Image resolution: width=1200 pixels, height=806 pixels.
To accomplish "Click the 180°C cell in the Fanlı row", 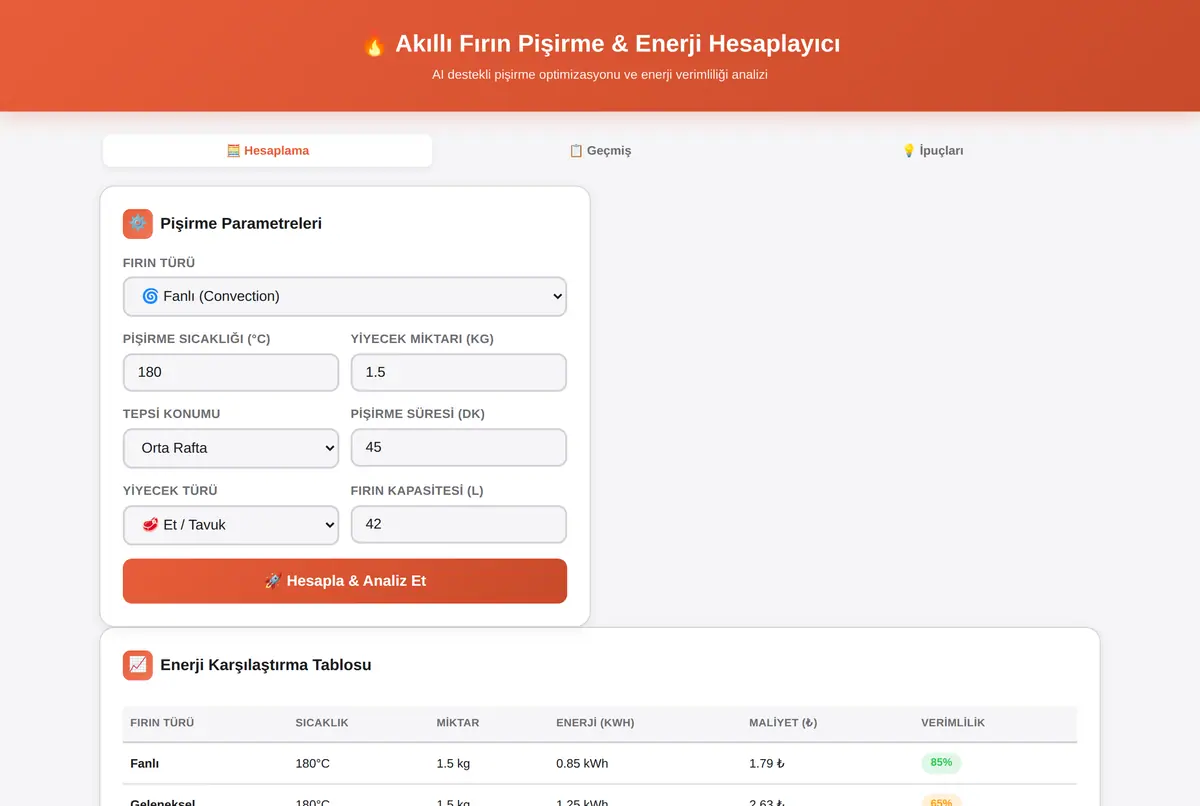I will 313,764.
